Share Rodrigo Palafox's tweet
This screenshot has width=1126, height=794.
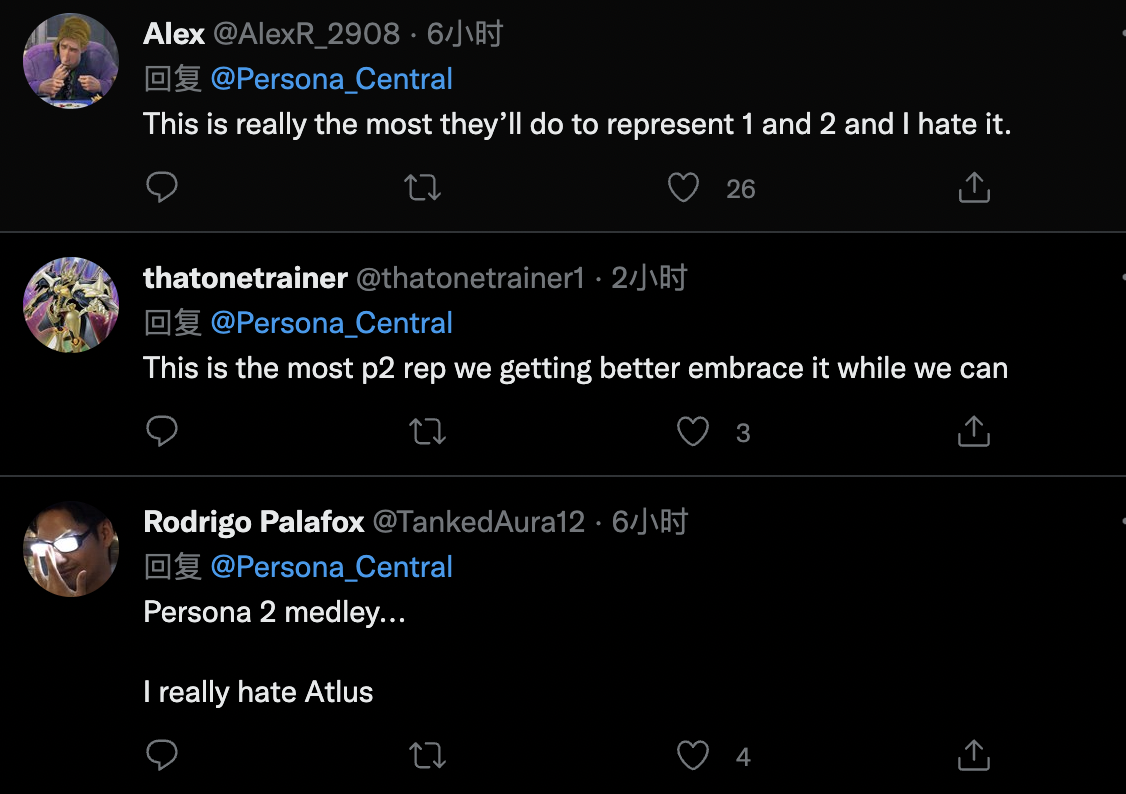coord(973,755)
